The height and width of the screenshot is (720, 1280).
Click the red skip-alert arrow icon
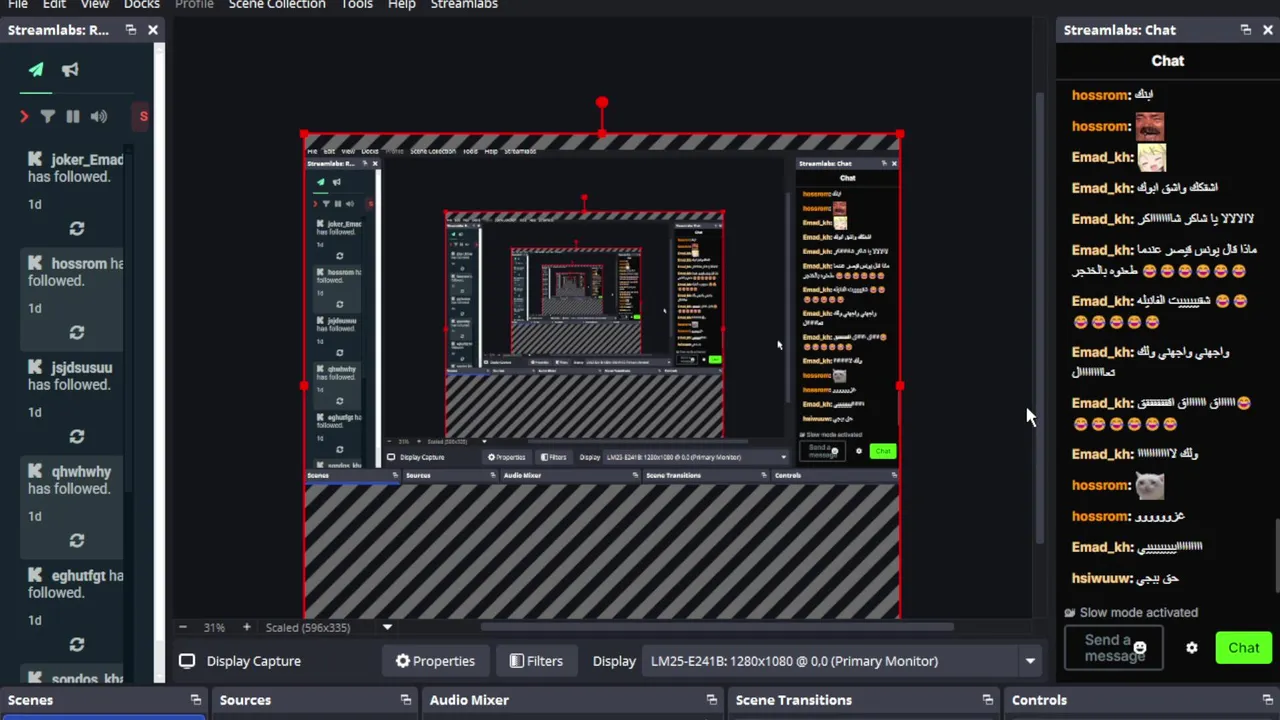tap(24, 117)
